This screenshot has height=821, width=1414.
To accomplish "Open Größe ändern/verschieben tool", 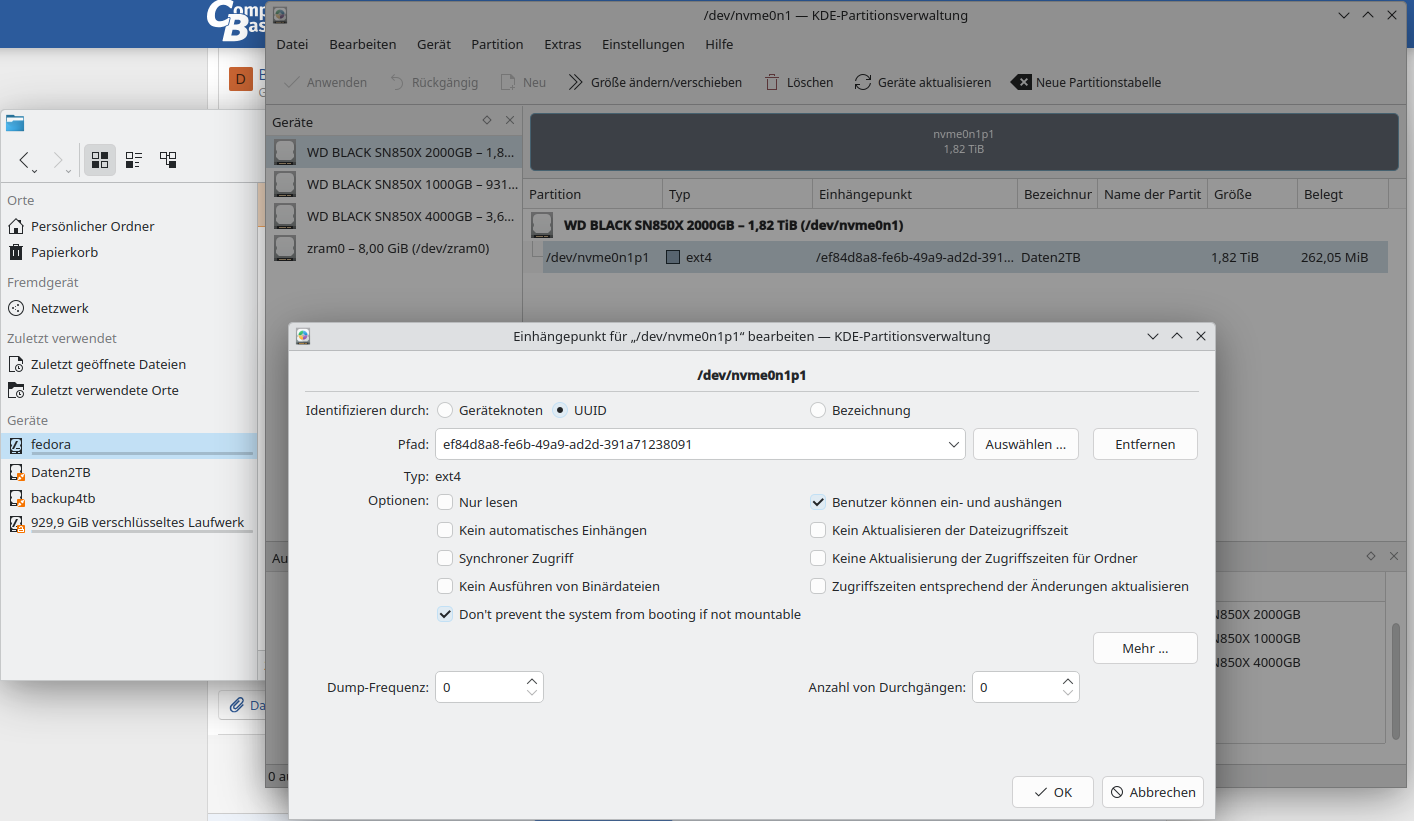I will tap(655, 82).
